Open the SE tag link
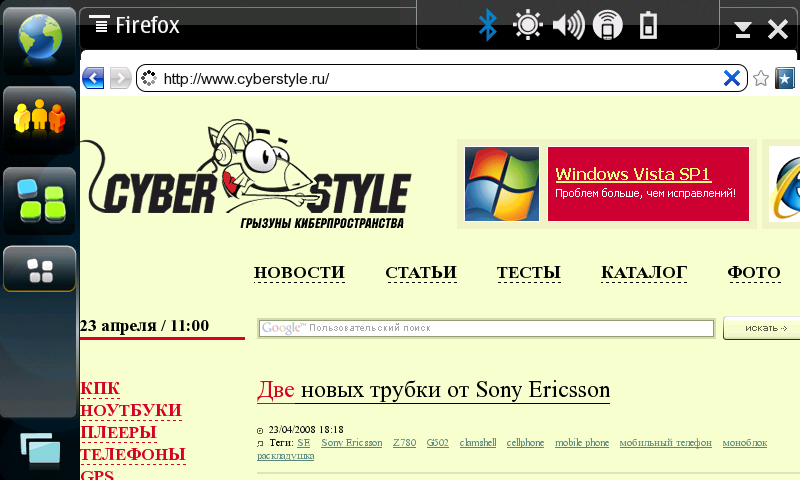 (304, 443)
